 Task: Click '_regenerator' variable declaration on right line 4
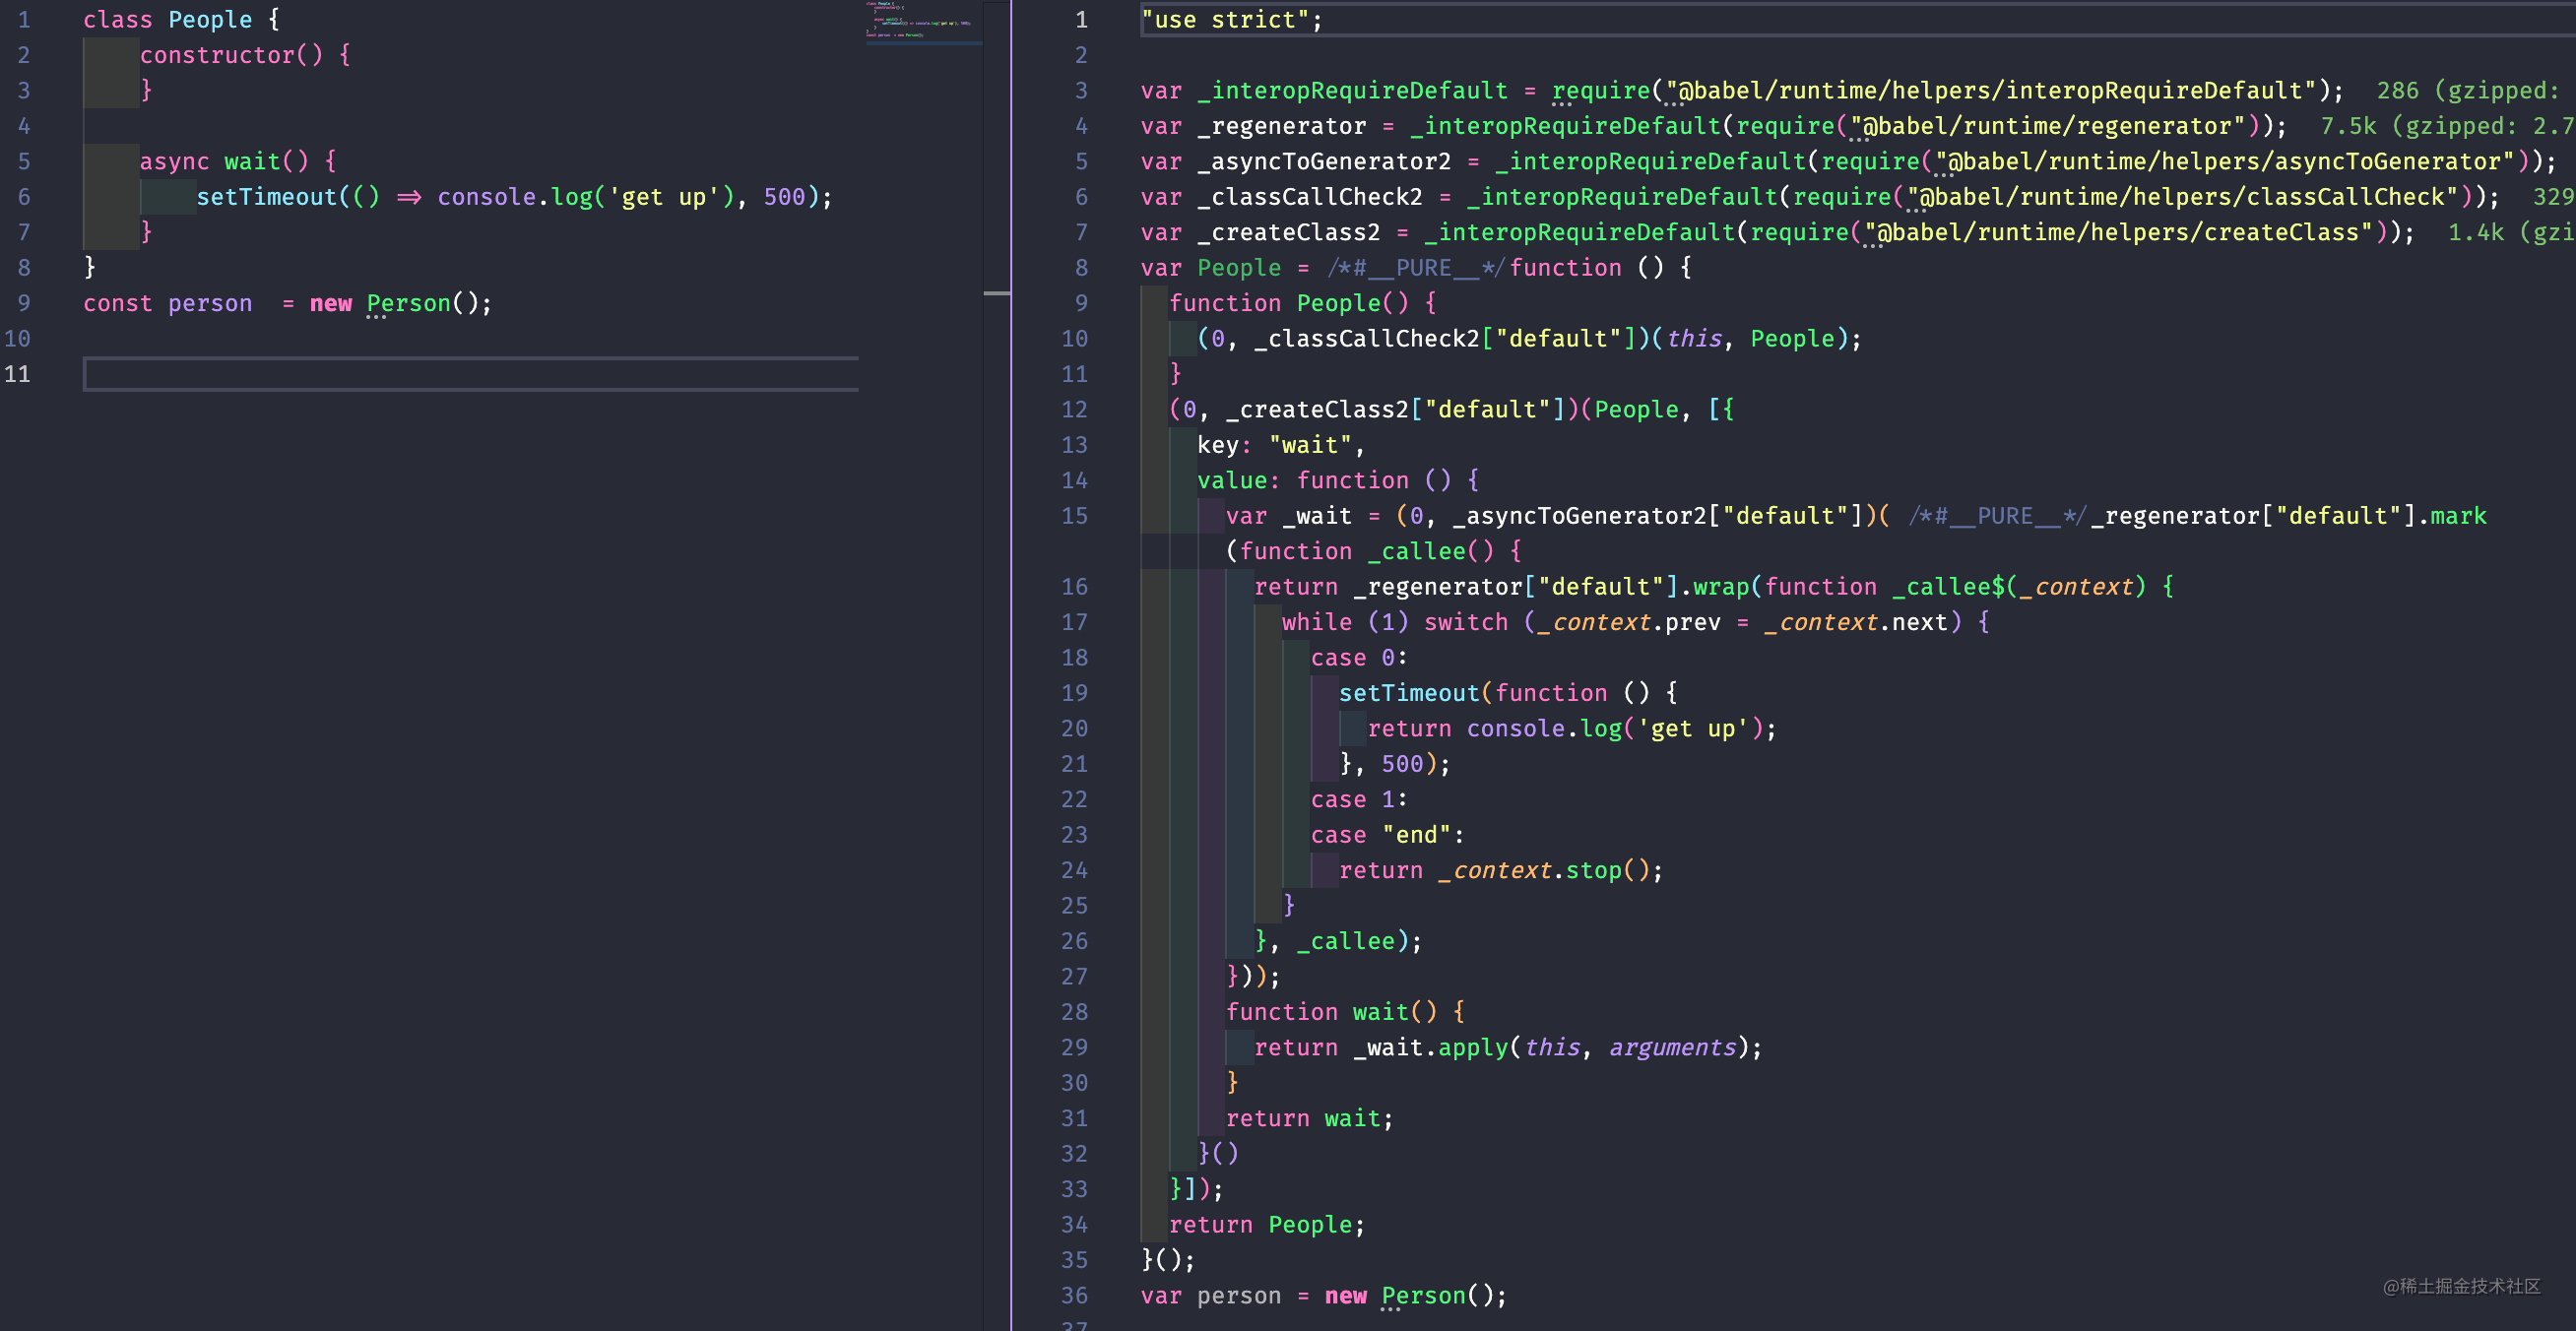pyautogui.click(x=1282, y=126)
